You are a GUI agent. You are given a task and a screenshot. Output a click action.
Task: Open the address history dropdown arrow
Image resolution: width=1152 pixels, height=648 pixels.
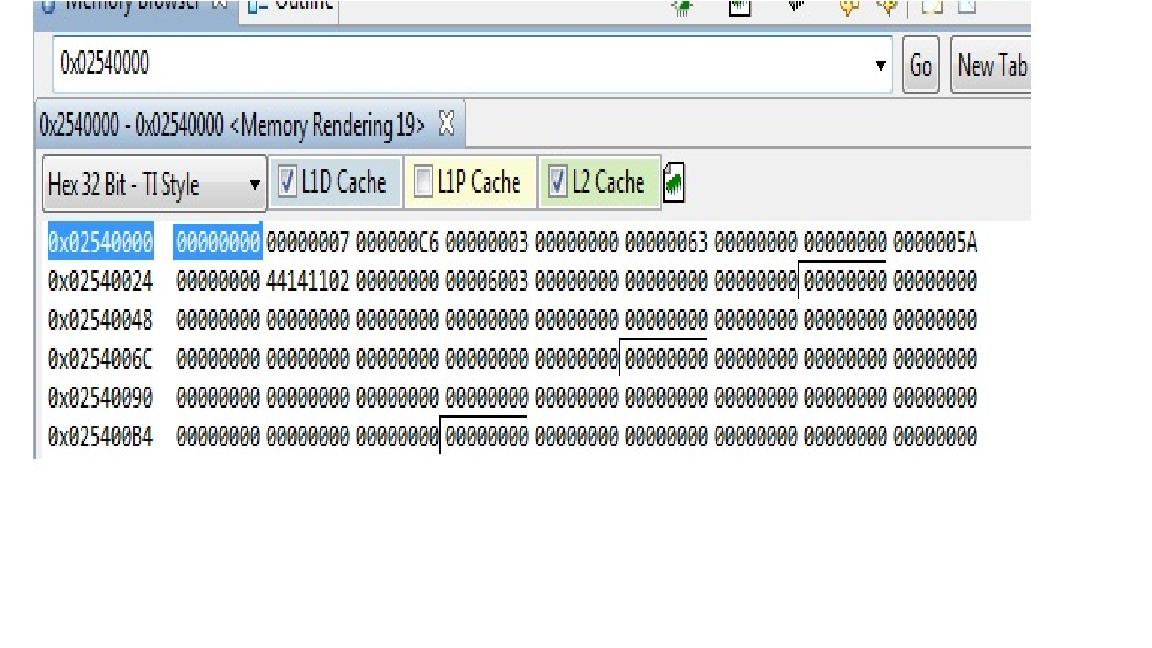coord(879,64)
